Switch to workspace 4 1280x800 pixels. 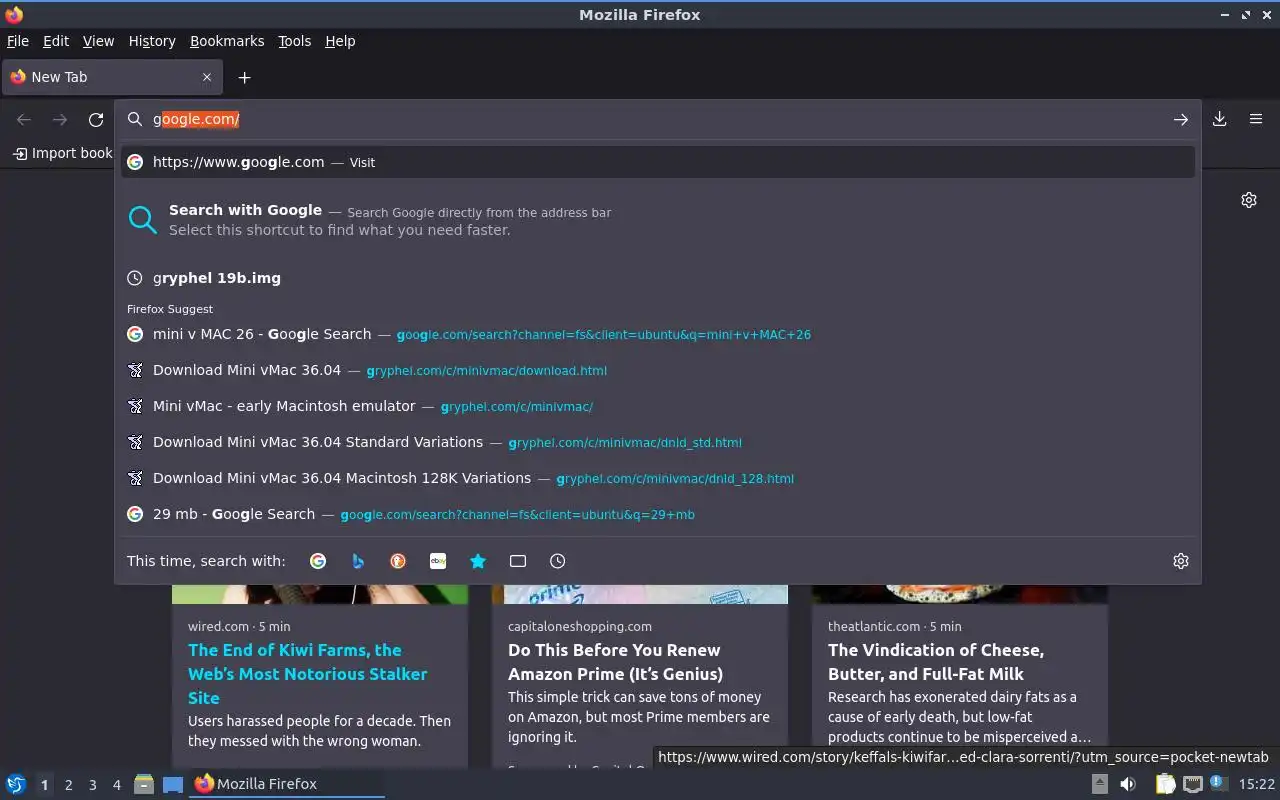coord(116,785)
